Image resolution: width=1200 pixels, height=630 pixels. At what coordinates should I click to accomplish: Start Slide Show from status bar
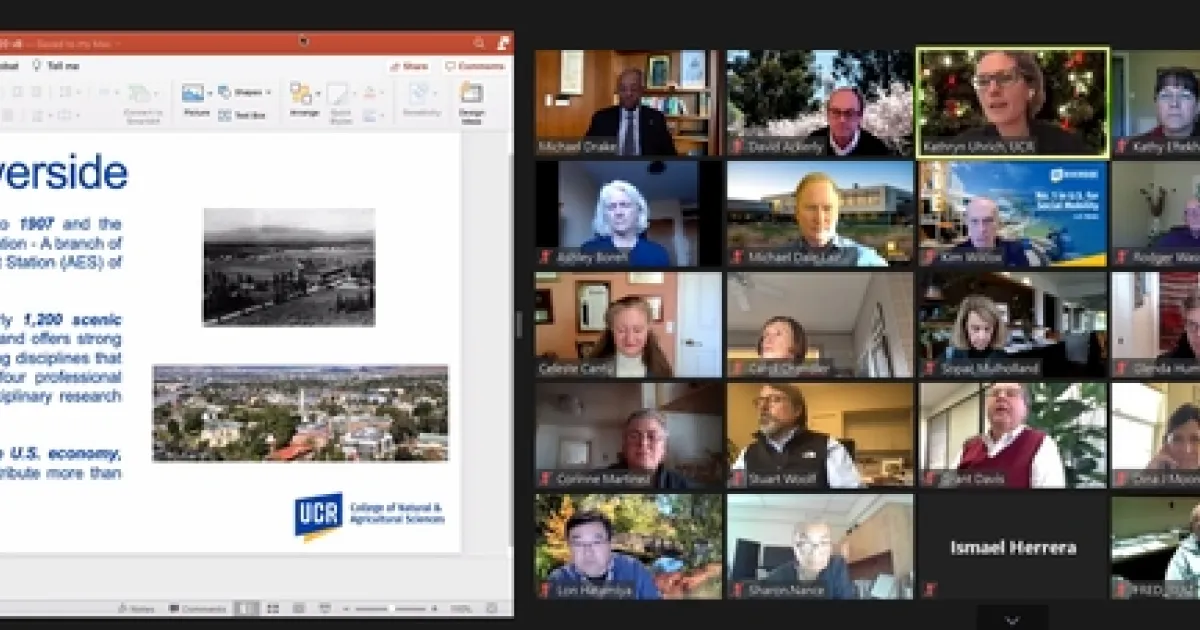327,608
